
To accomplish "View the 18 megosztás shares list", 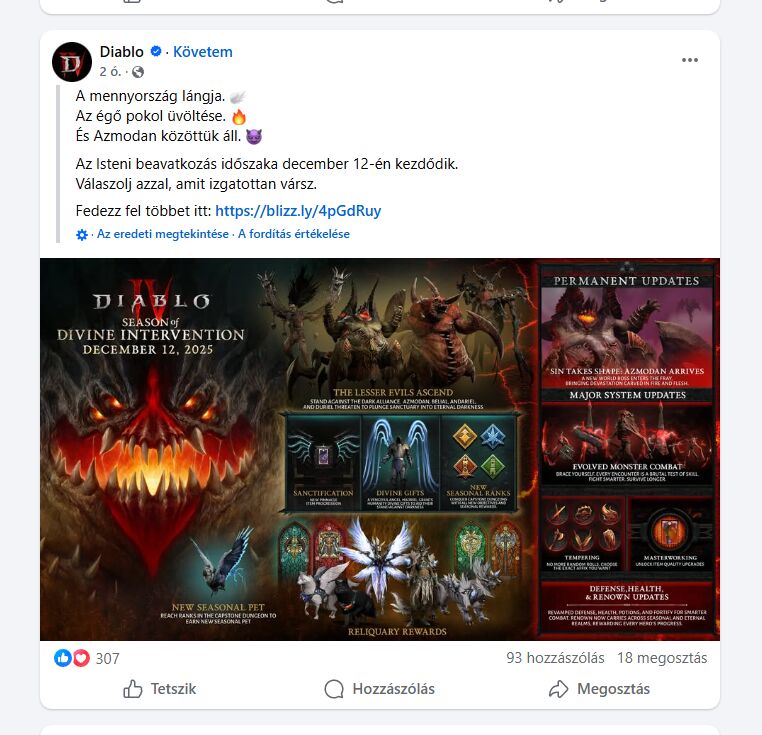I will [662, 658].
